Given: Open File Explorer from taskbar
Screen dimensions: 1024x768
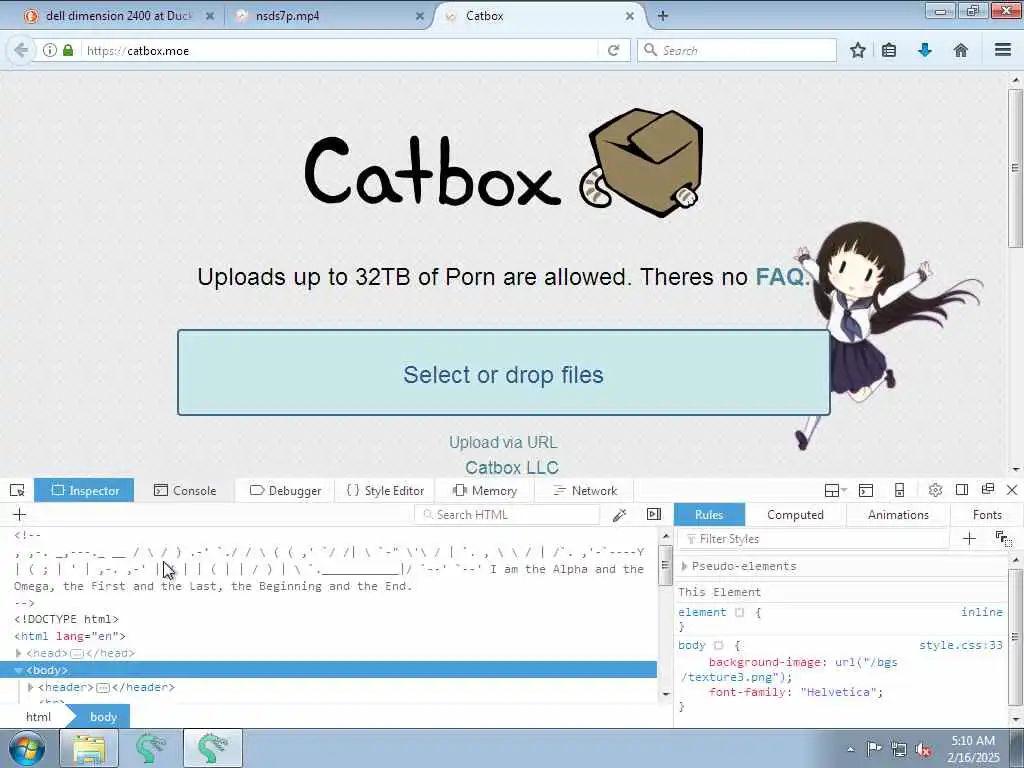Looking at the screenshot, I should pyautogui.click(x=89, y=748).
